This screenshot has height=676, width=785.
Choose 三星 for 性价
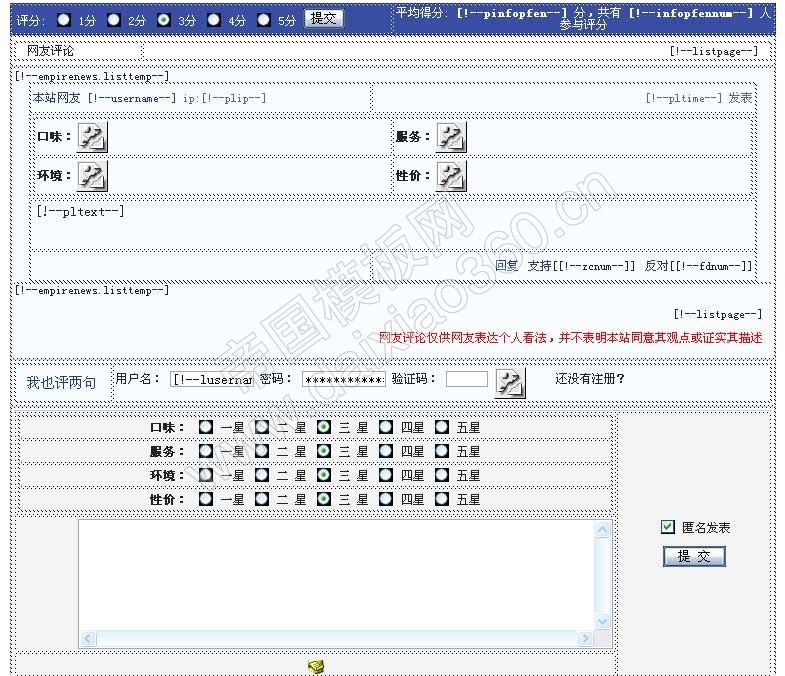pos(324,499)
